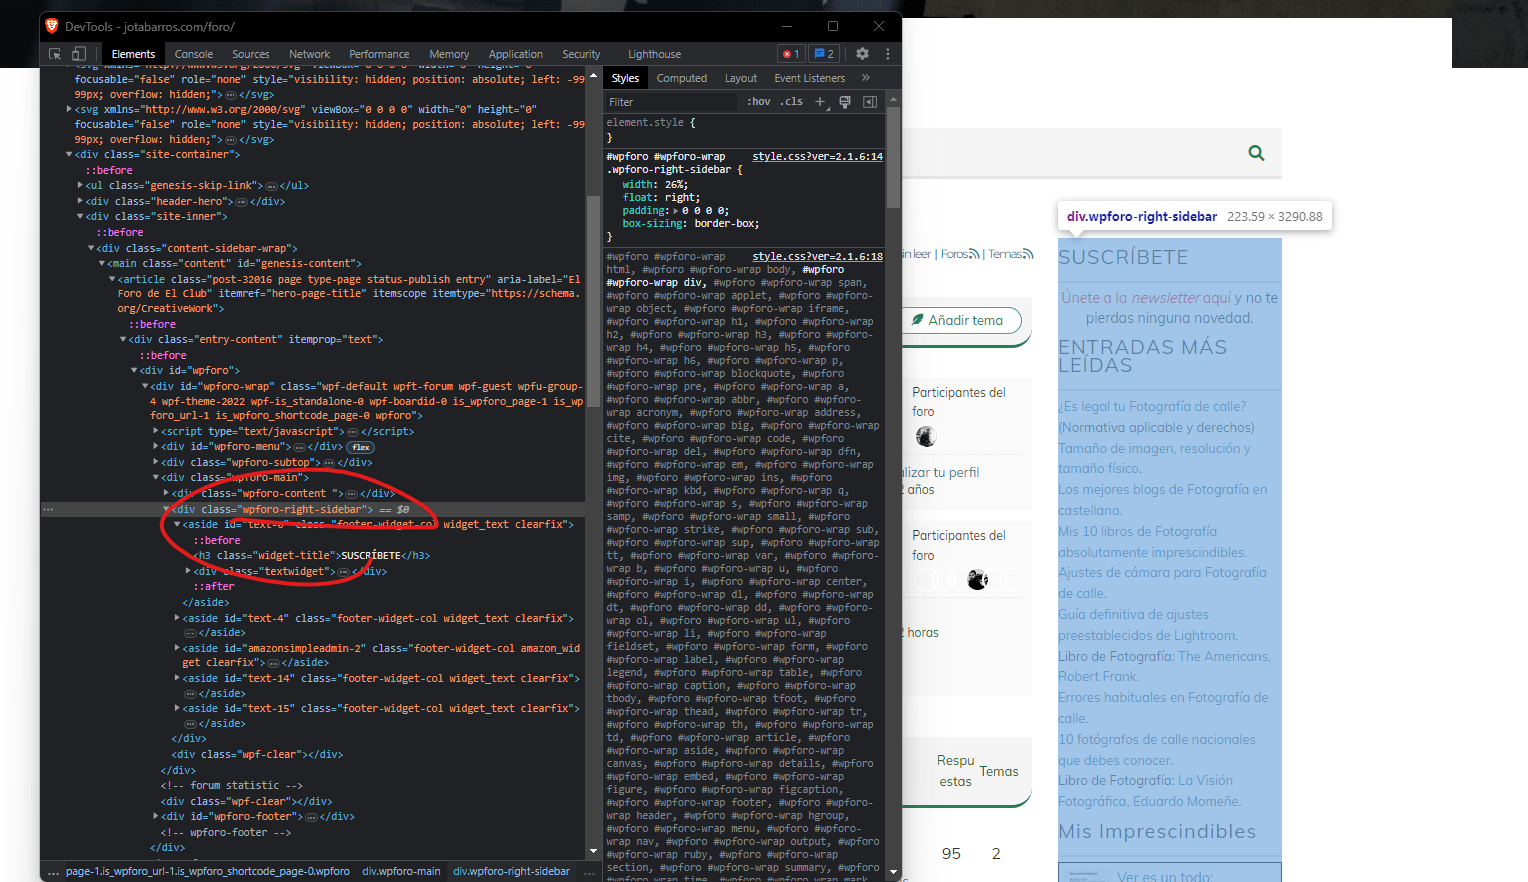Image resolution: width=1528 pixels, height=882 pixels.
Task: Select the h3 widget-title SUSCRÍBETE row
Action: (311, 556)
